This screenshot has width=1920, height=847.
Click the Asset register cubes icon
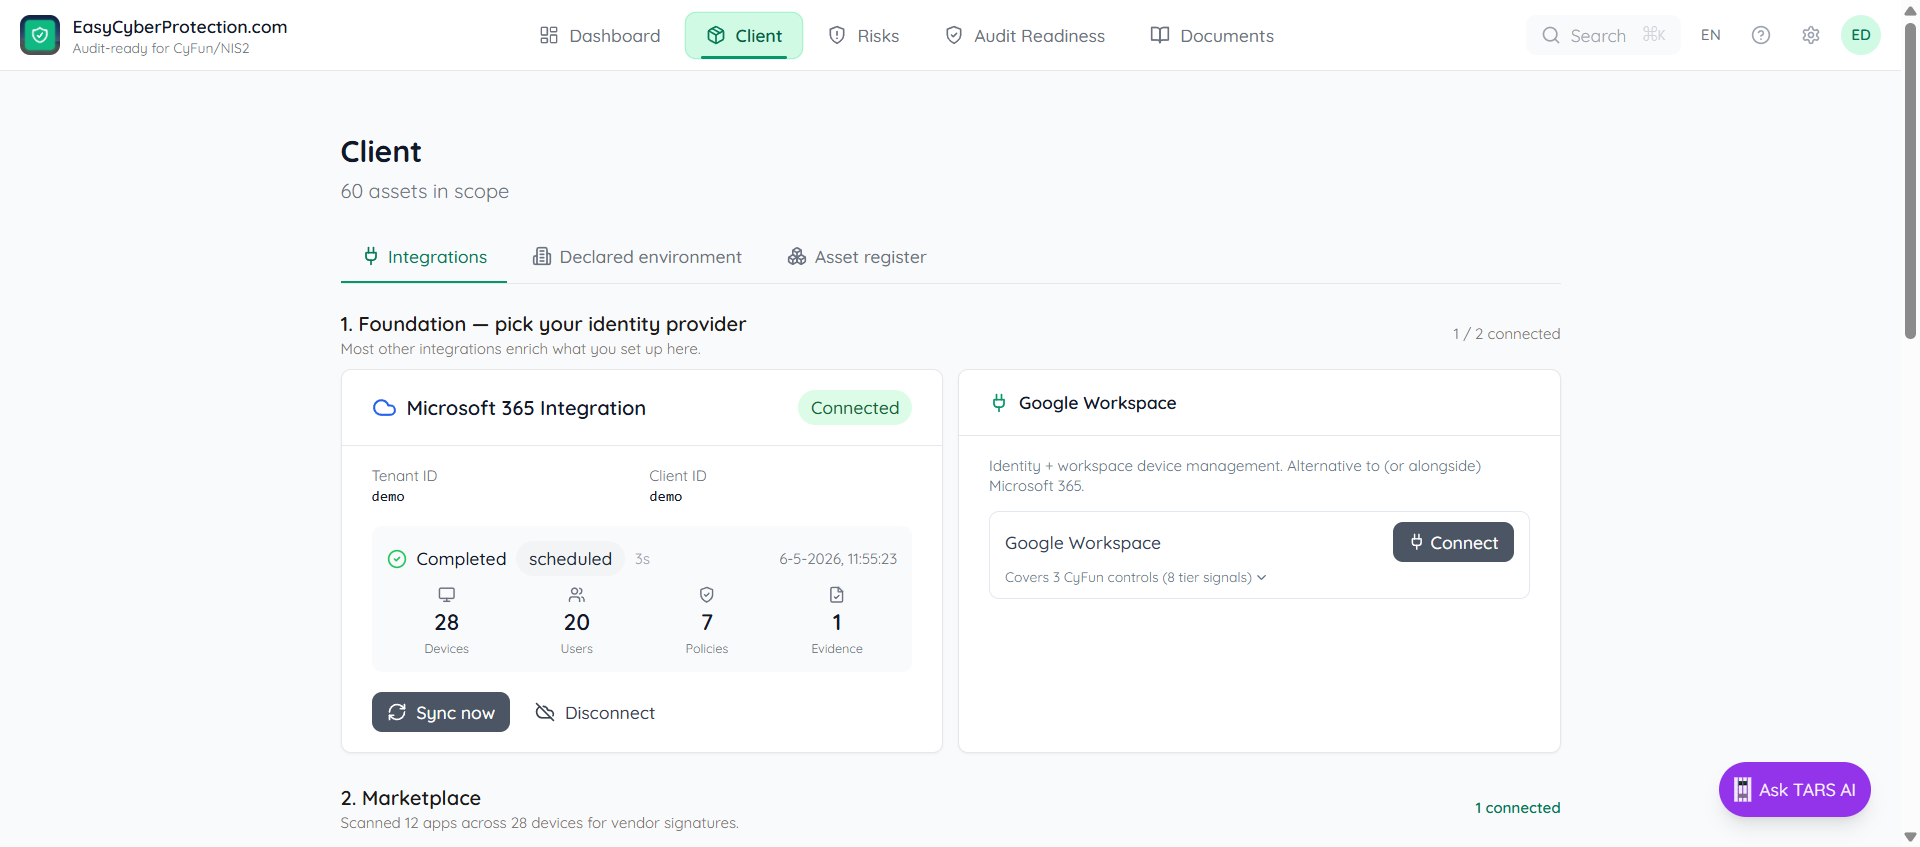click(797, 256)
